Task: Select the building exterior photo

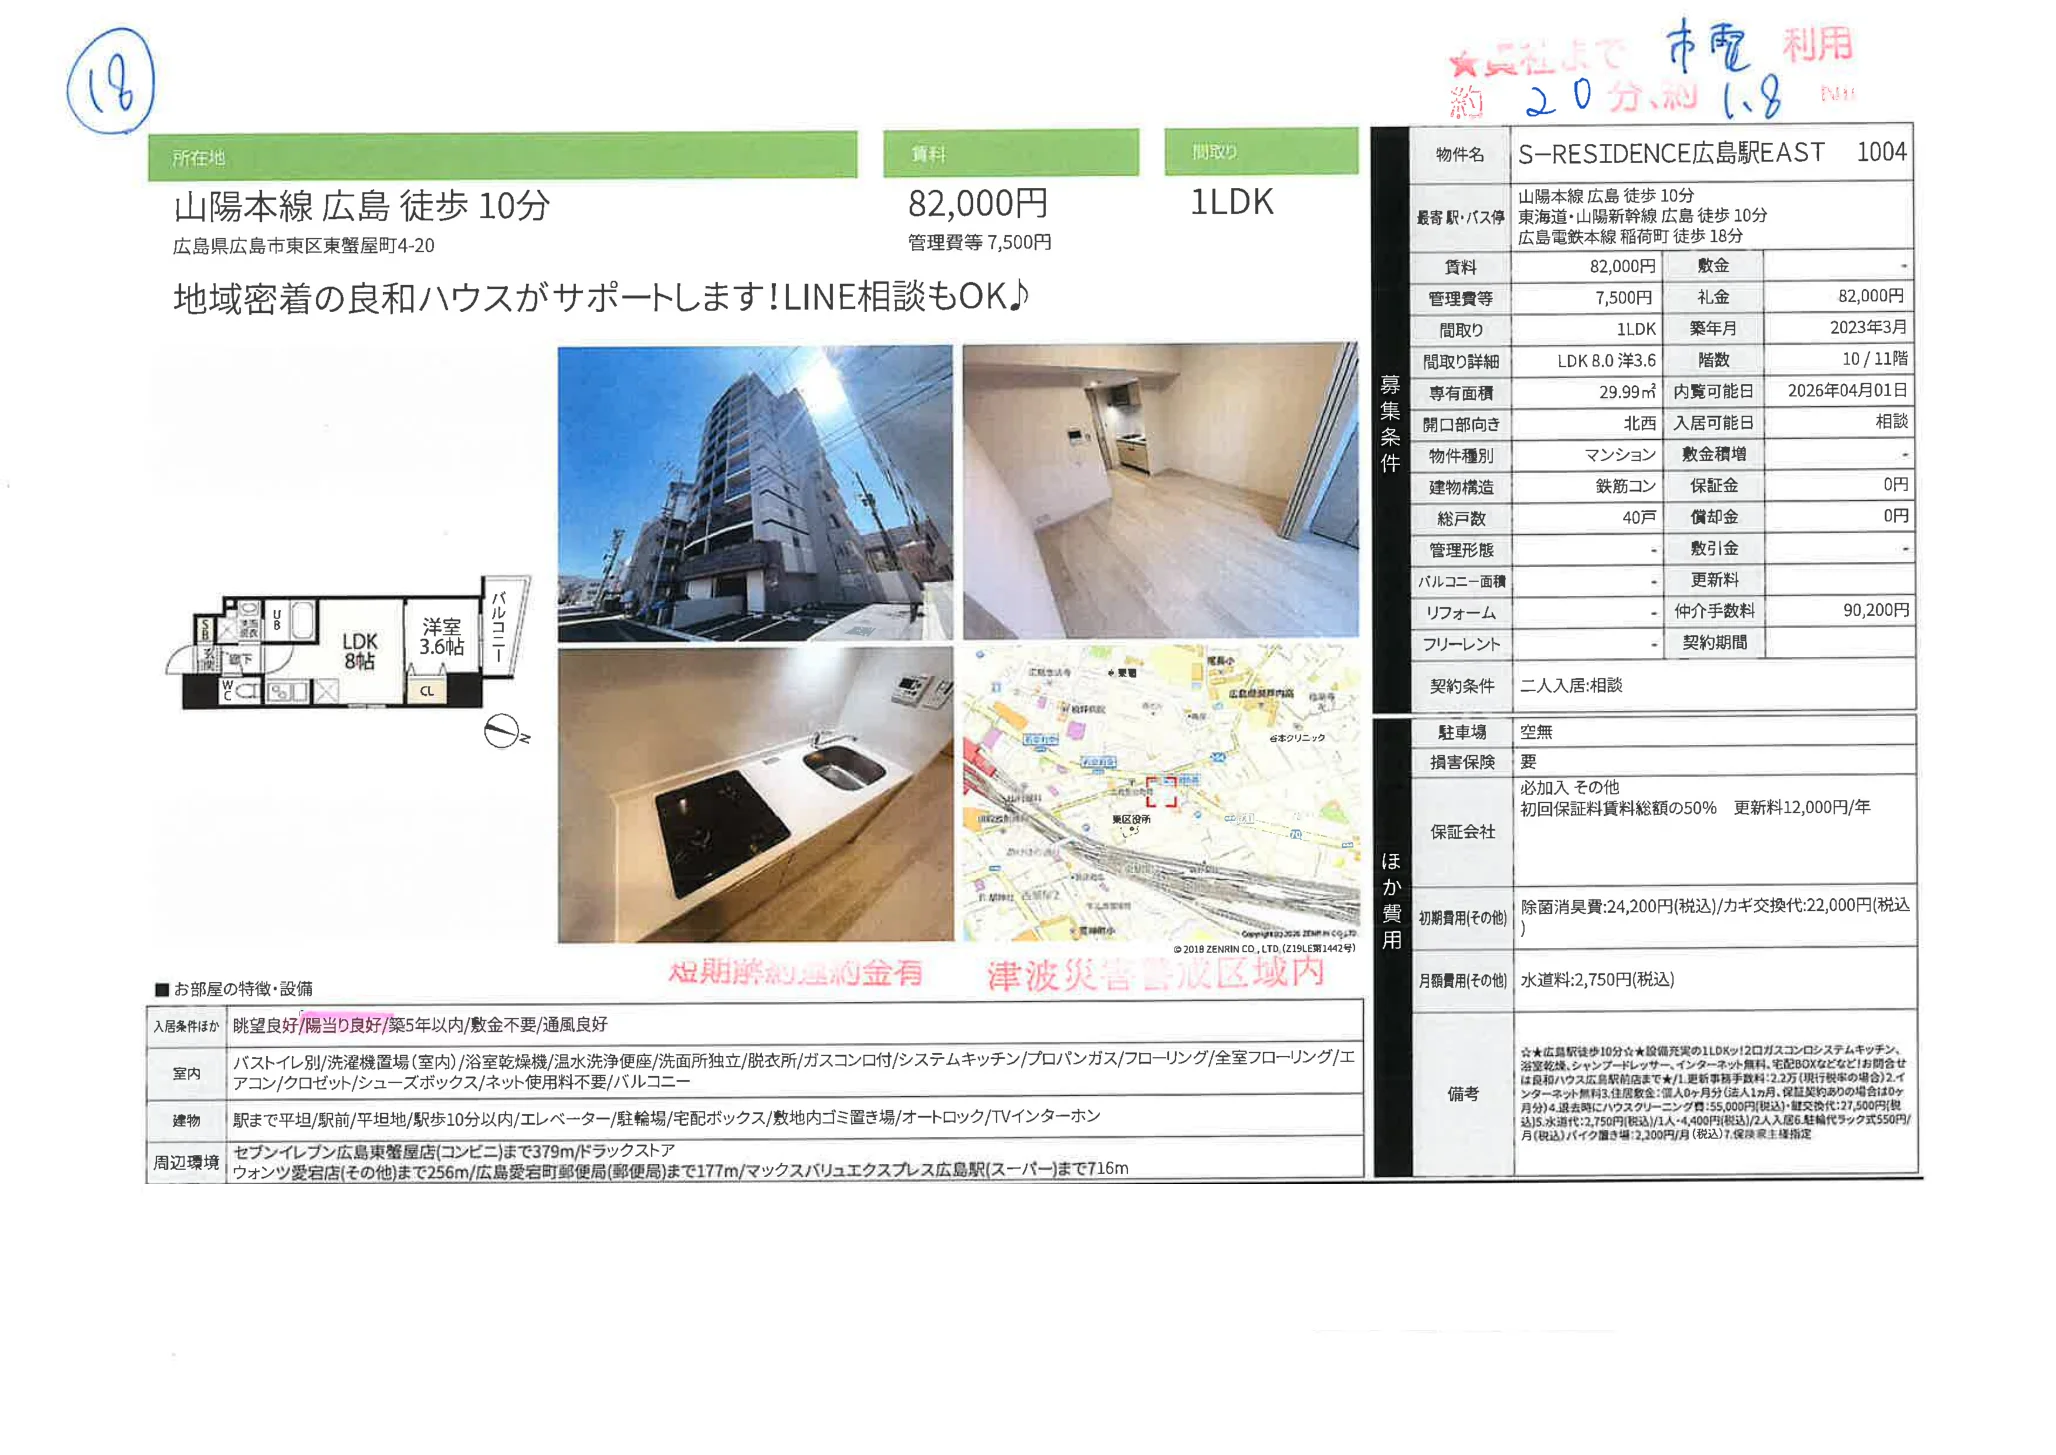Action: (x=755, y=490)
